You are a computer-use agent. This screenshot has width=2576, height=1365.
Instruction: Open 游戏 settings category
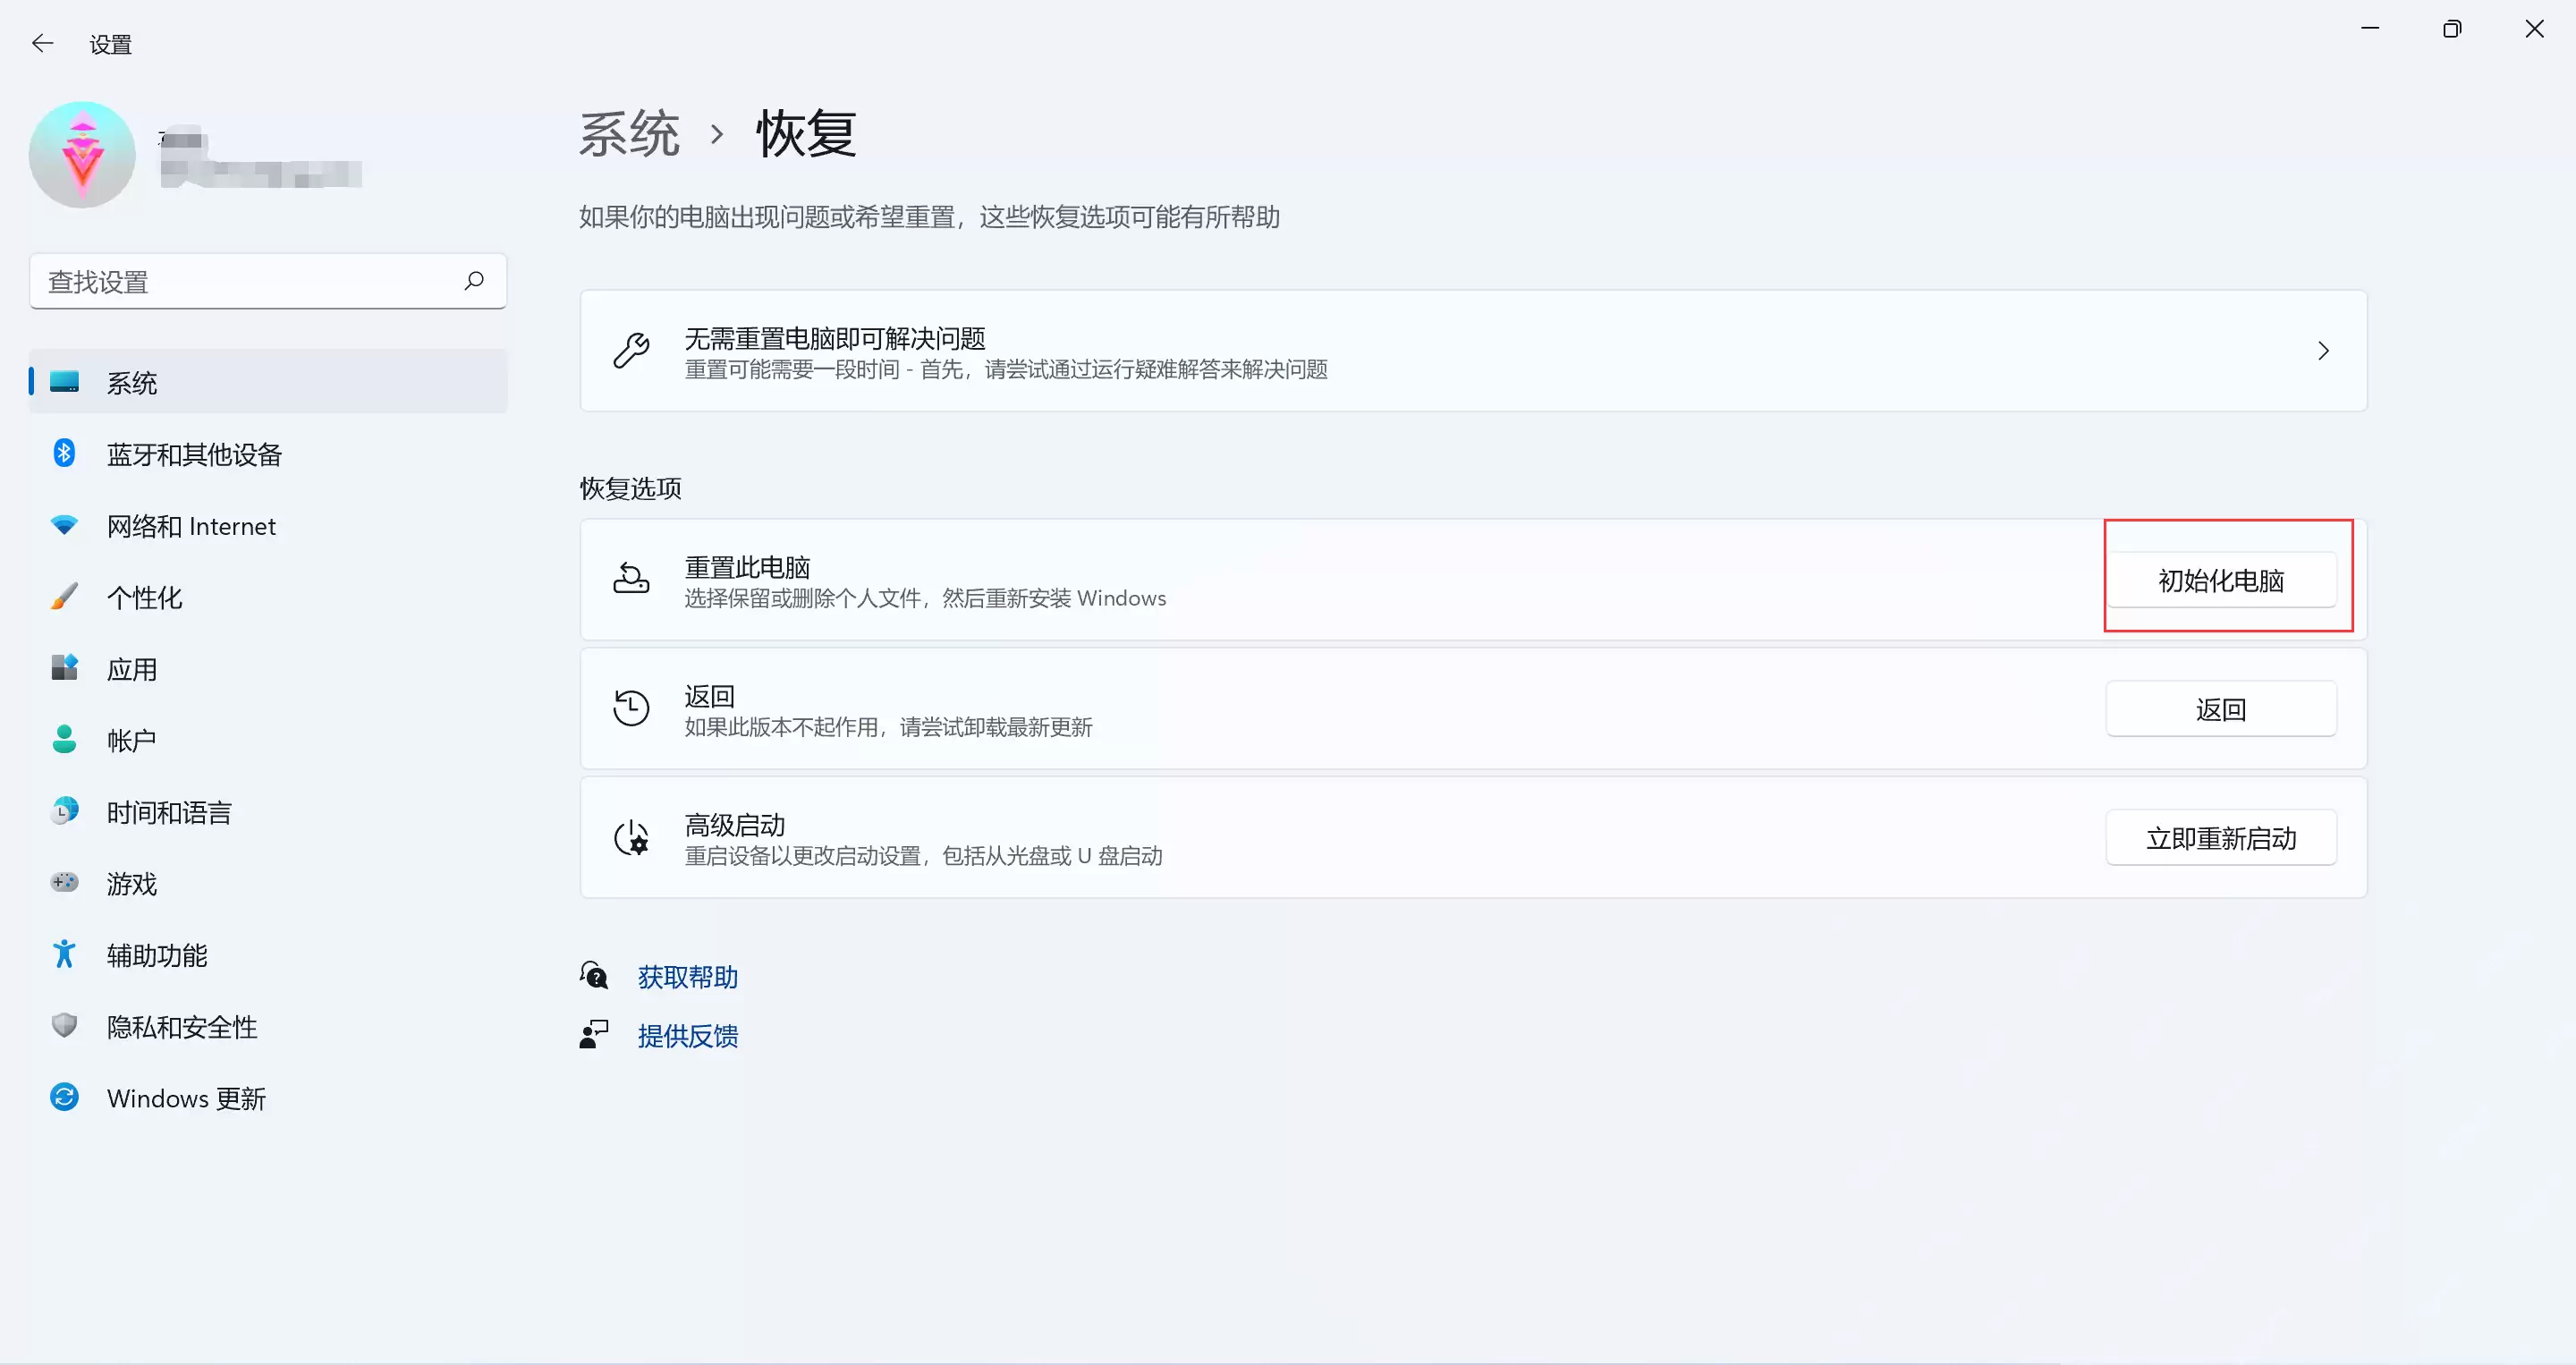(x=268, y=883)
